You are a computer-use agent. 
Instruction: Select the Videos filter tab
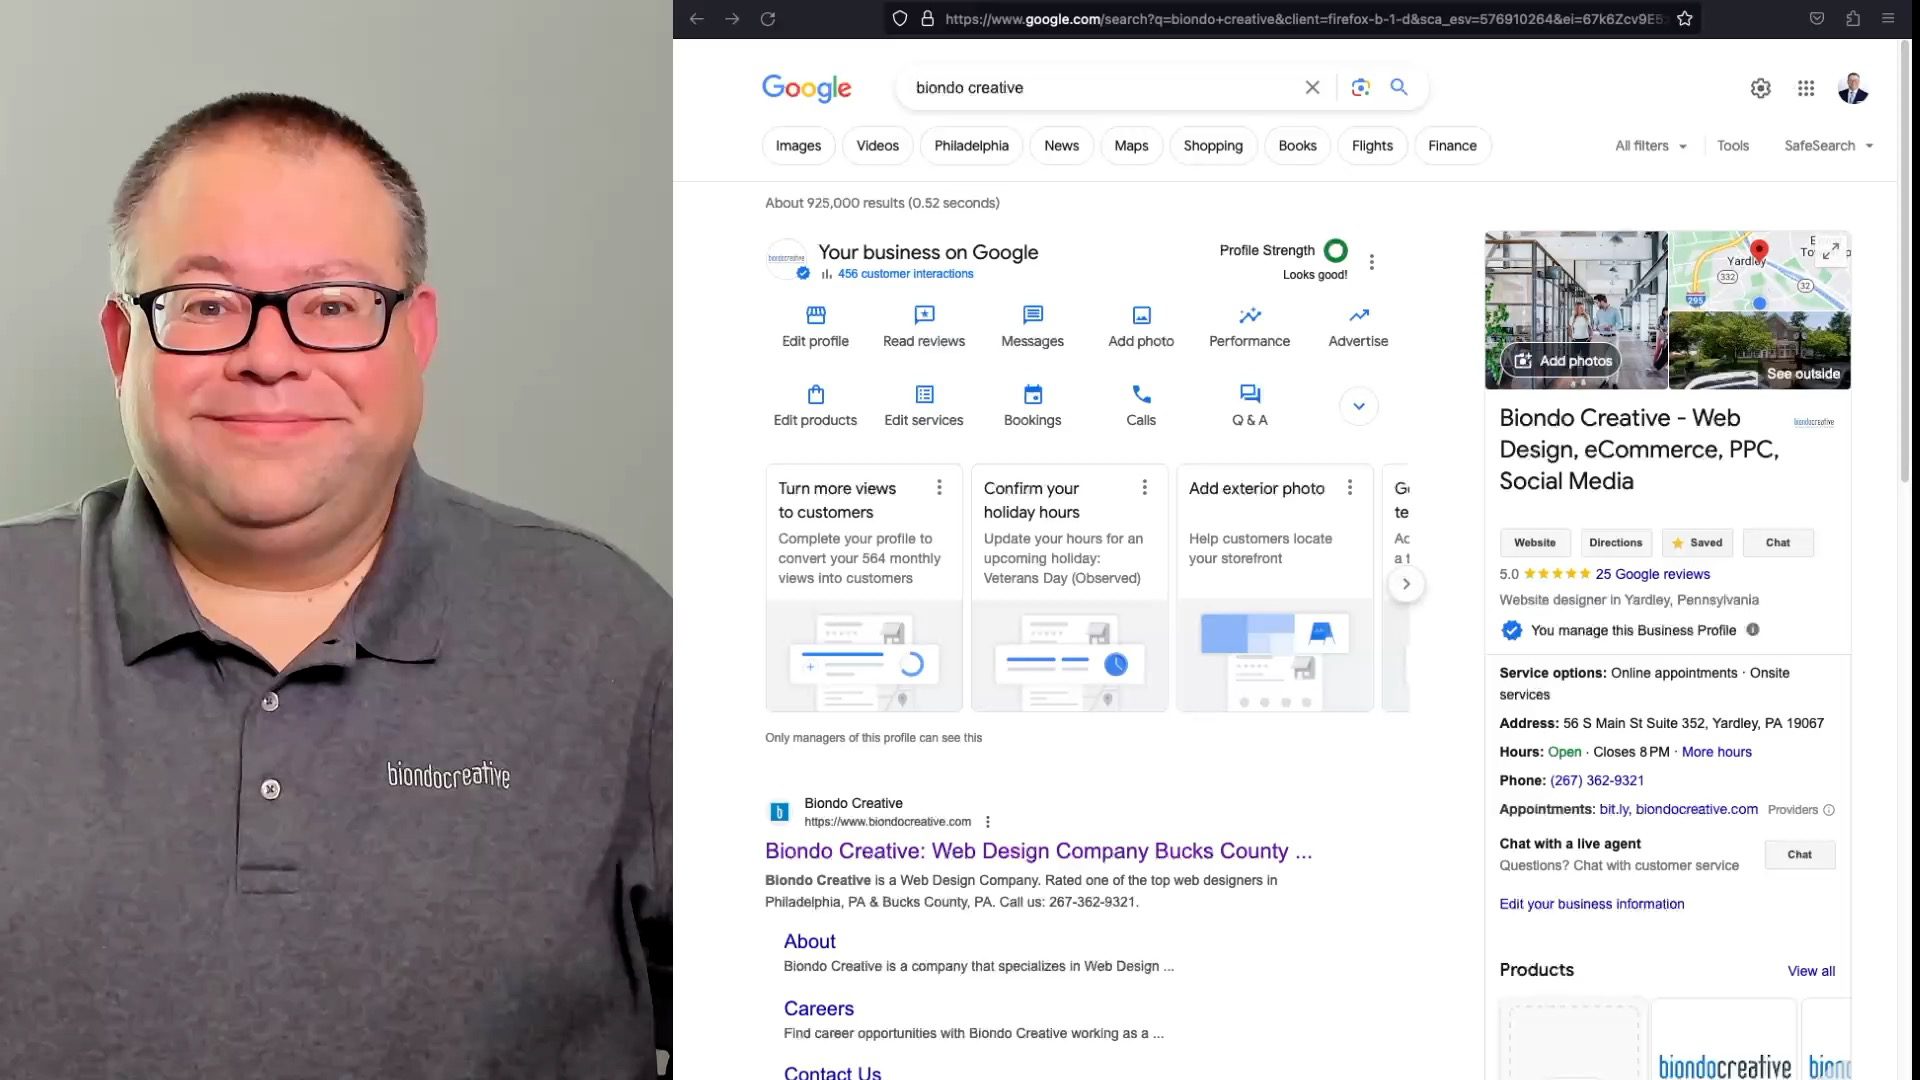coord(877,146)
